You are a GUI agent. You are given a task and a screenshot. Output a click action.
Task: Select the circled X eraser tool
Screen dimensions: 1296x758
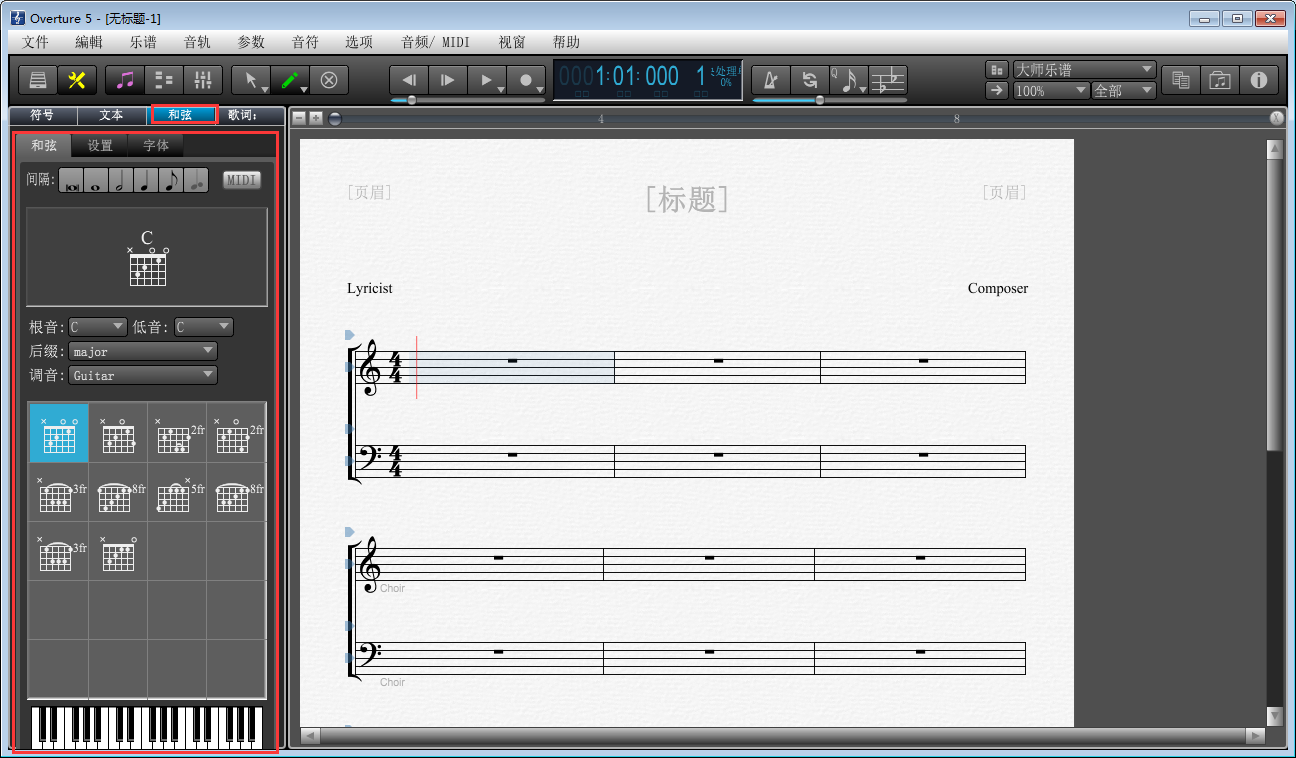329,80
